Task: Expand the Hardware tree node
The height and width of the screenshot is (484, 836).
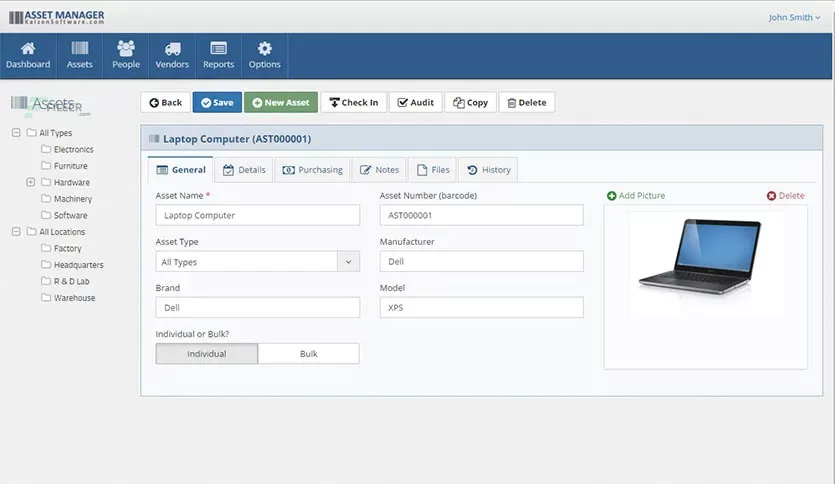Action: coord(30,182)
